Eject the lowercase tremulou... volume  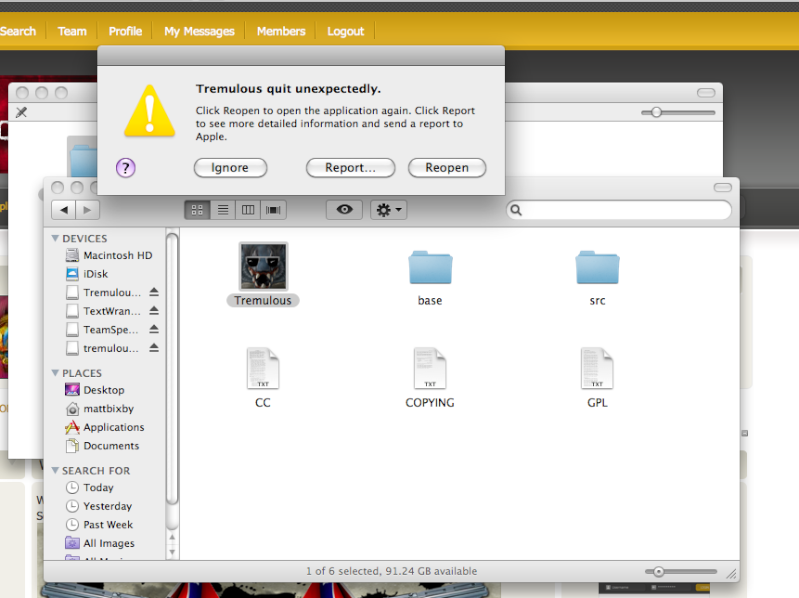click(x=154, y=348)
